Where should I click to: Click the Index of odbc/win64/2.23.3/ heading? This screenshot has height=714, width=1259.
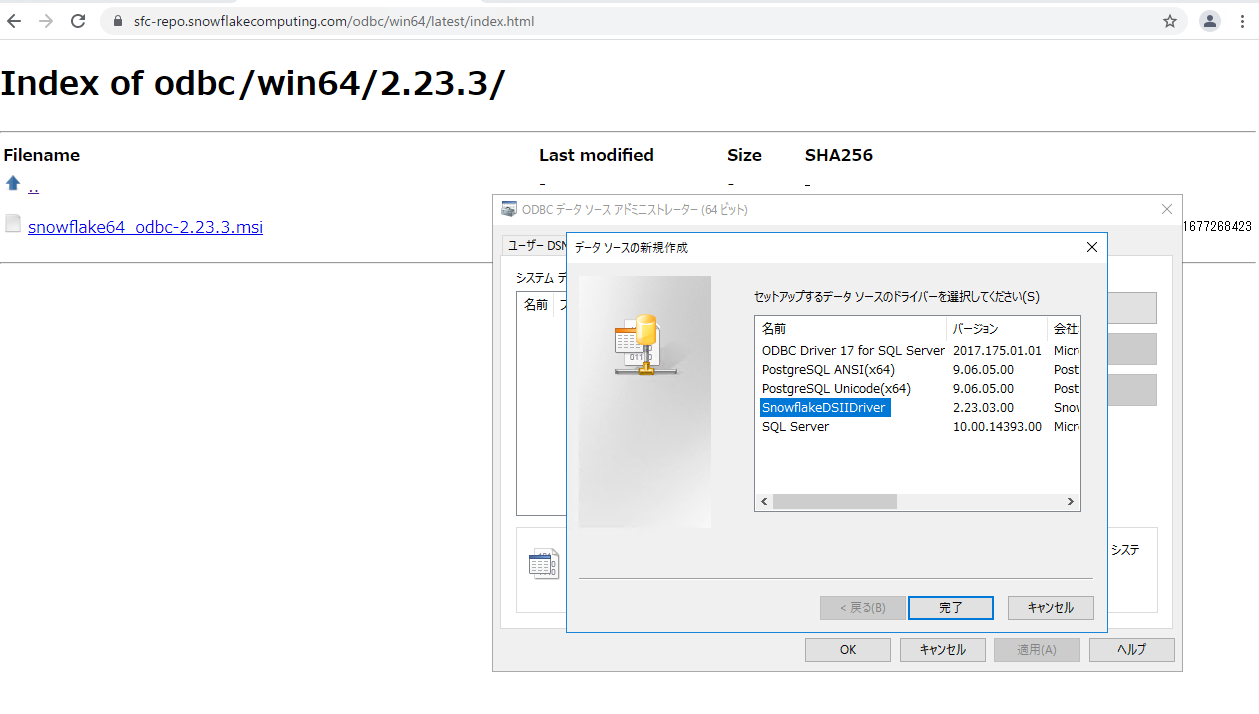tap(253, 84)
